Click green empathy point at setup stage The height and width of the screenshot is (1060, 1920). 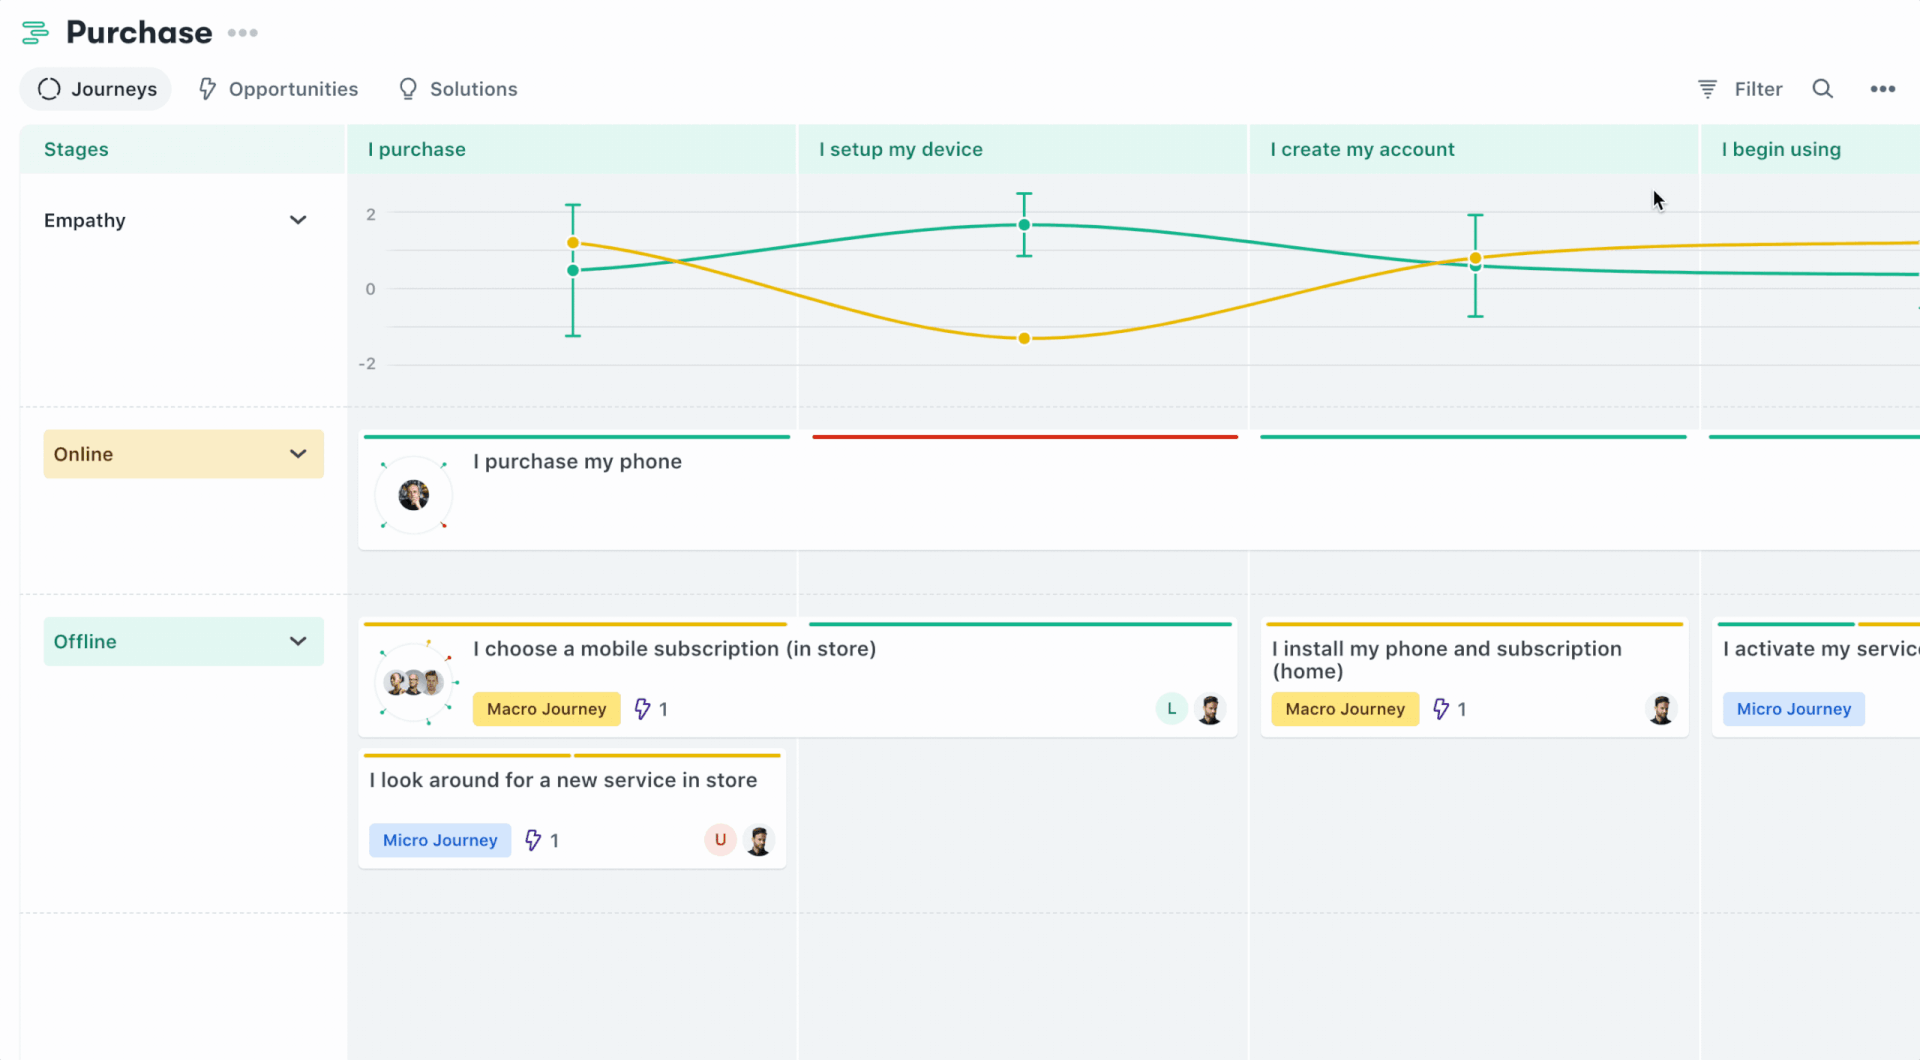tap(1024, 225)
